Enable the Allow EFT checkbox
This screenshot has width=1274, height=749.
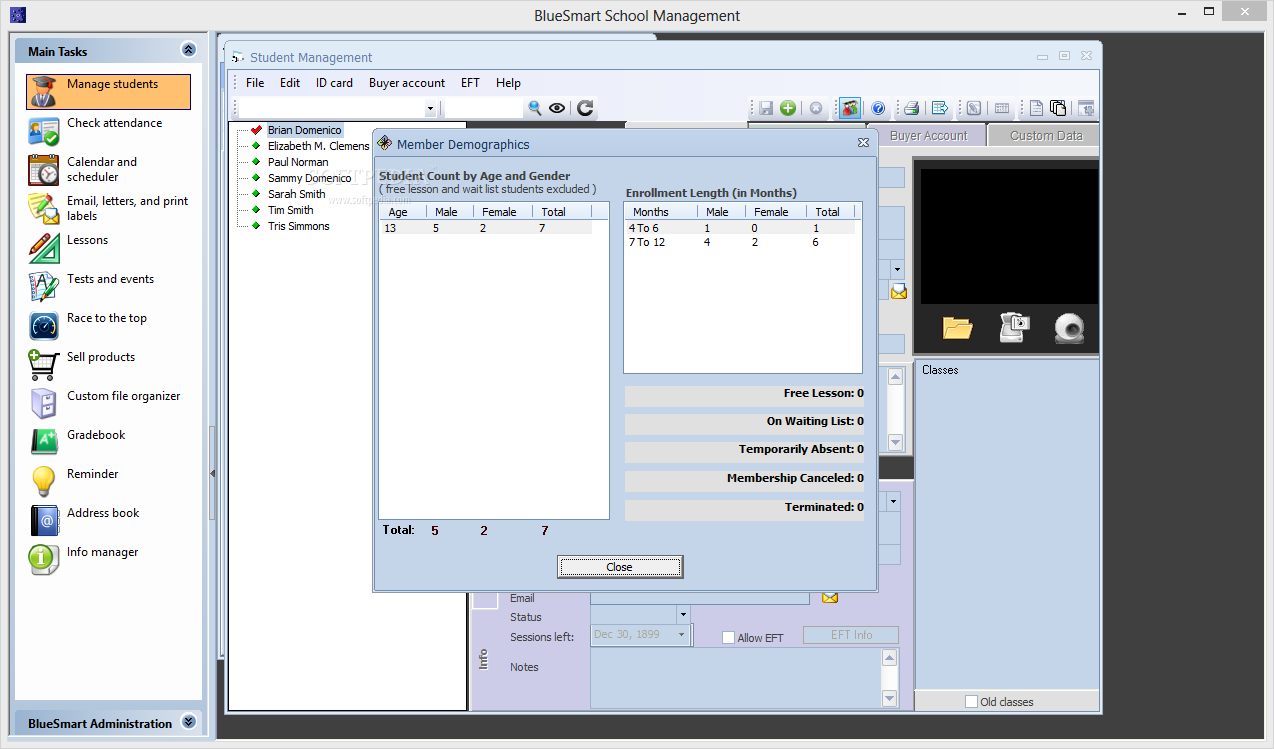(x=728, y=637)
